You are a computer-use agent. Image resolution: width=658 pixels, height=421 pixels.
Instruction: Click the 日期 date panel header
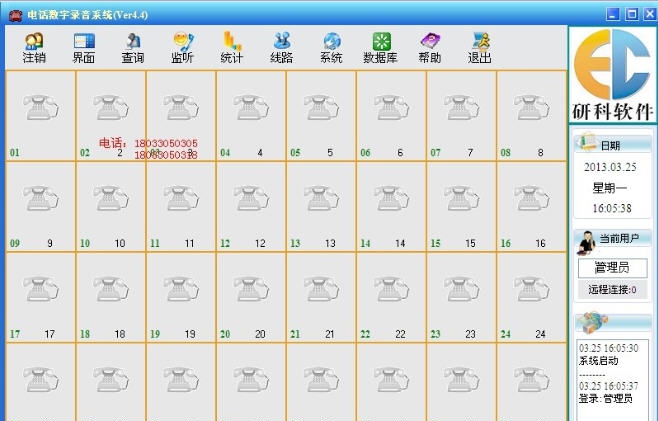[612, 144]
